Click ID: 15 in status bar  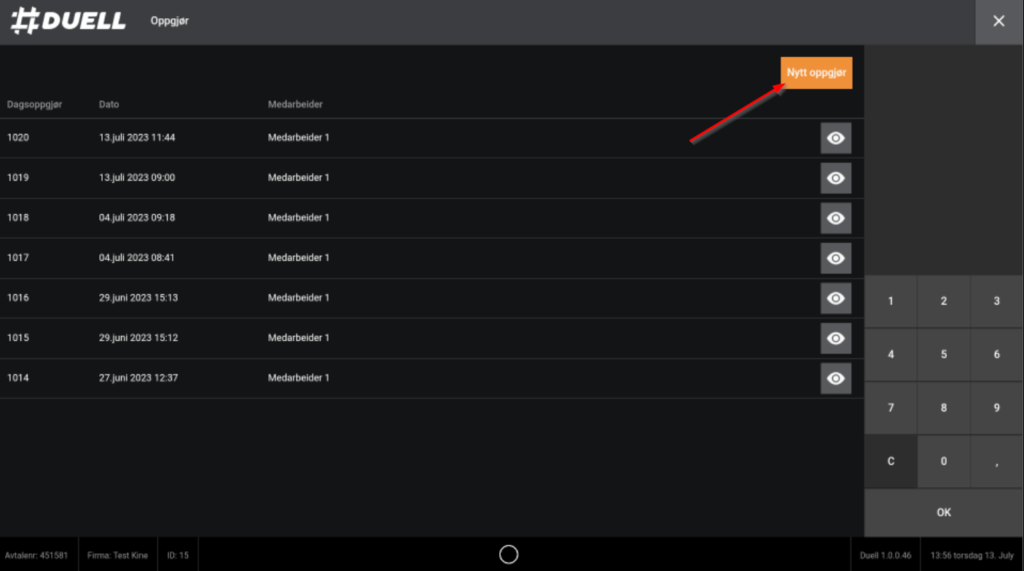click(x=178, y=555)
